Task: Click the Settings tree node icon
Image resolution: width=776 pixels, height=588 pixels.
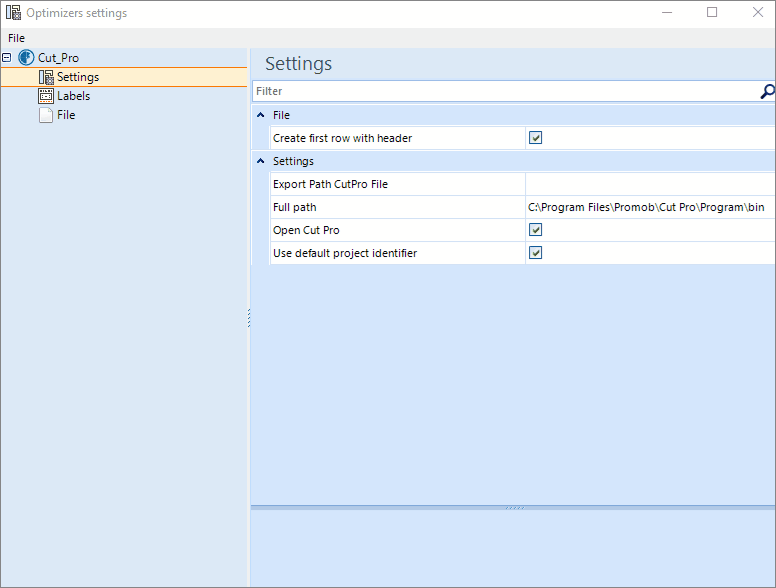Action: point(46,77)
